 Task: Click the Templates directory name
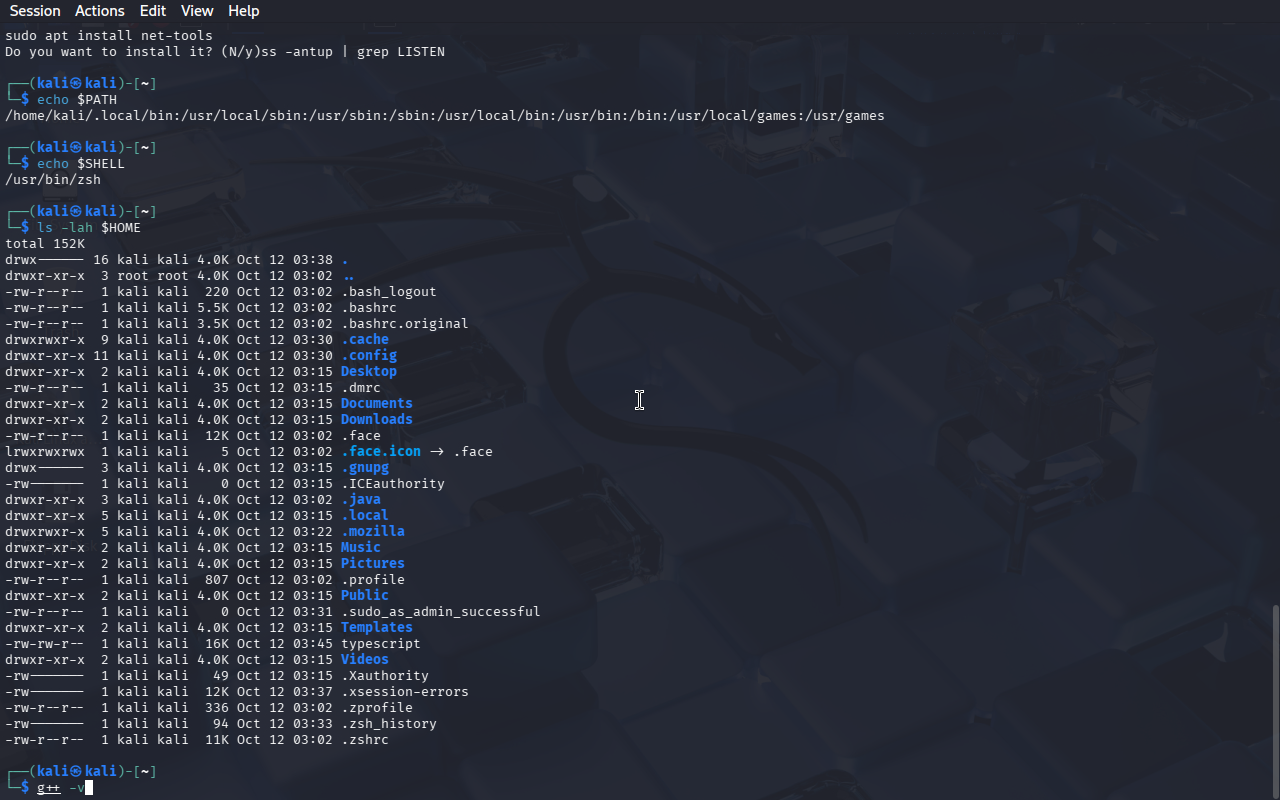point(376,627)
